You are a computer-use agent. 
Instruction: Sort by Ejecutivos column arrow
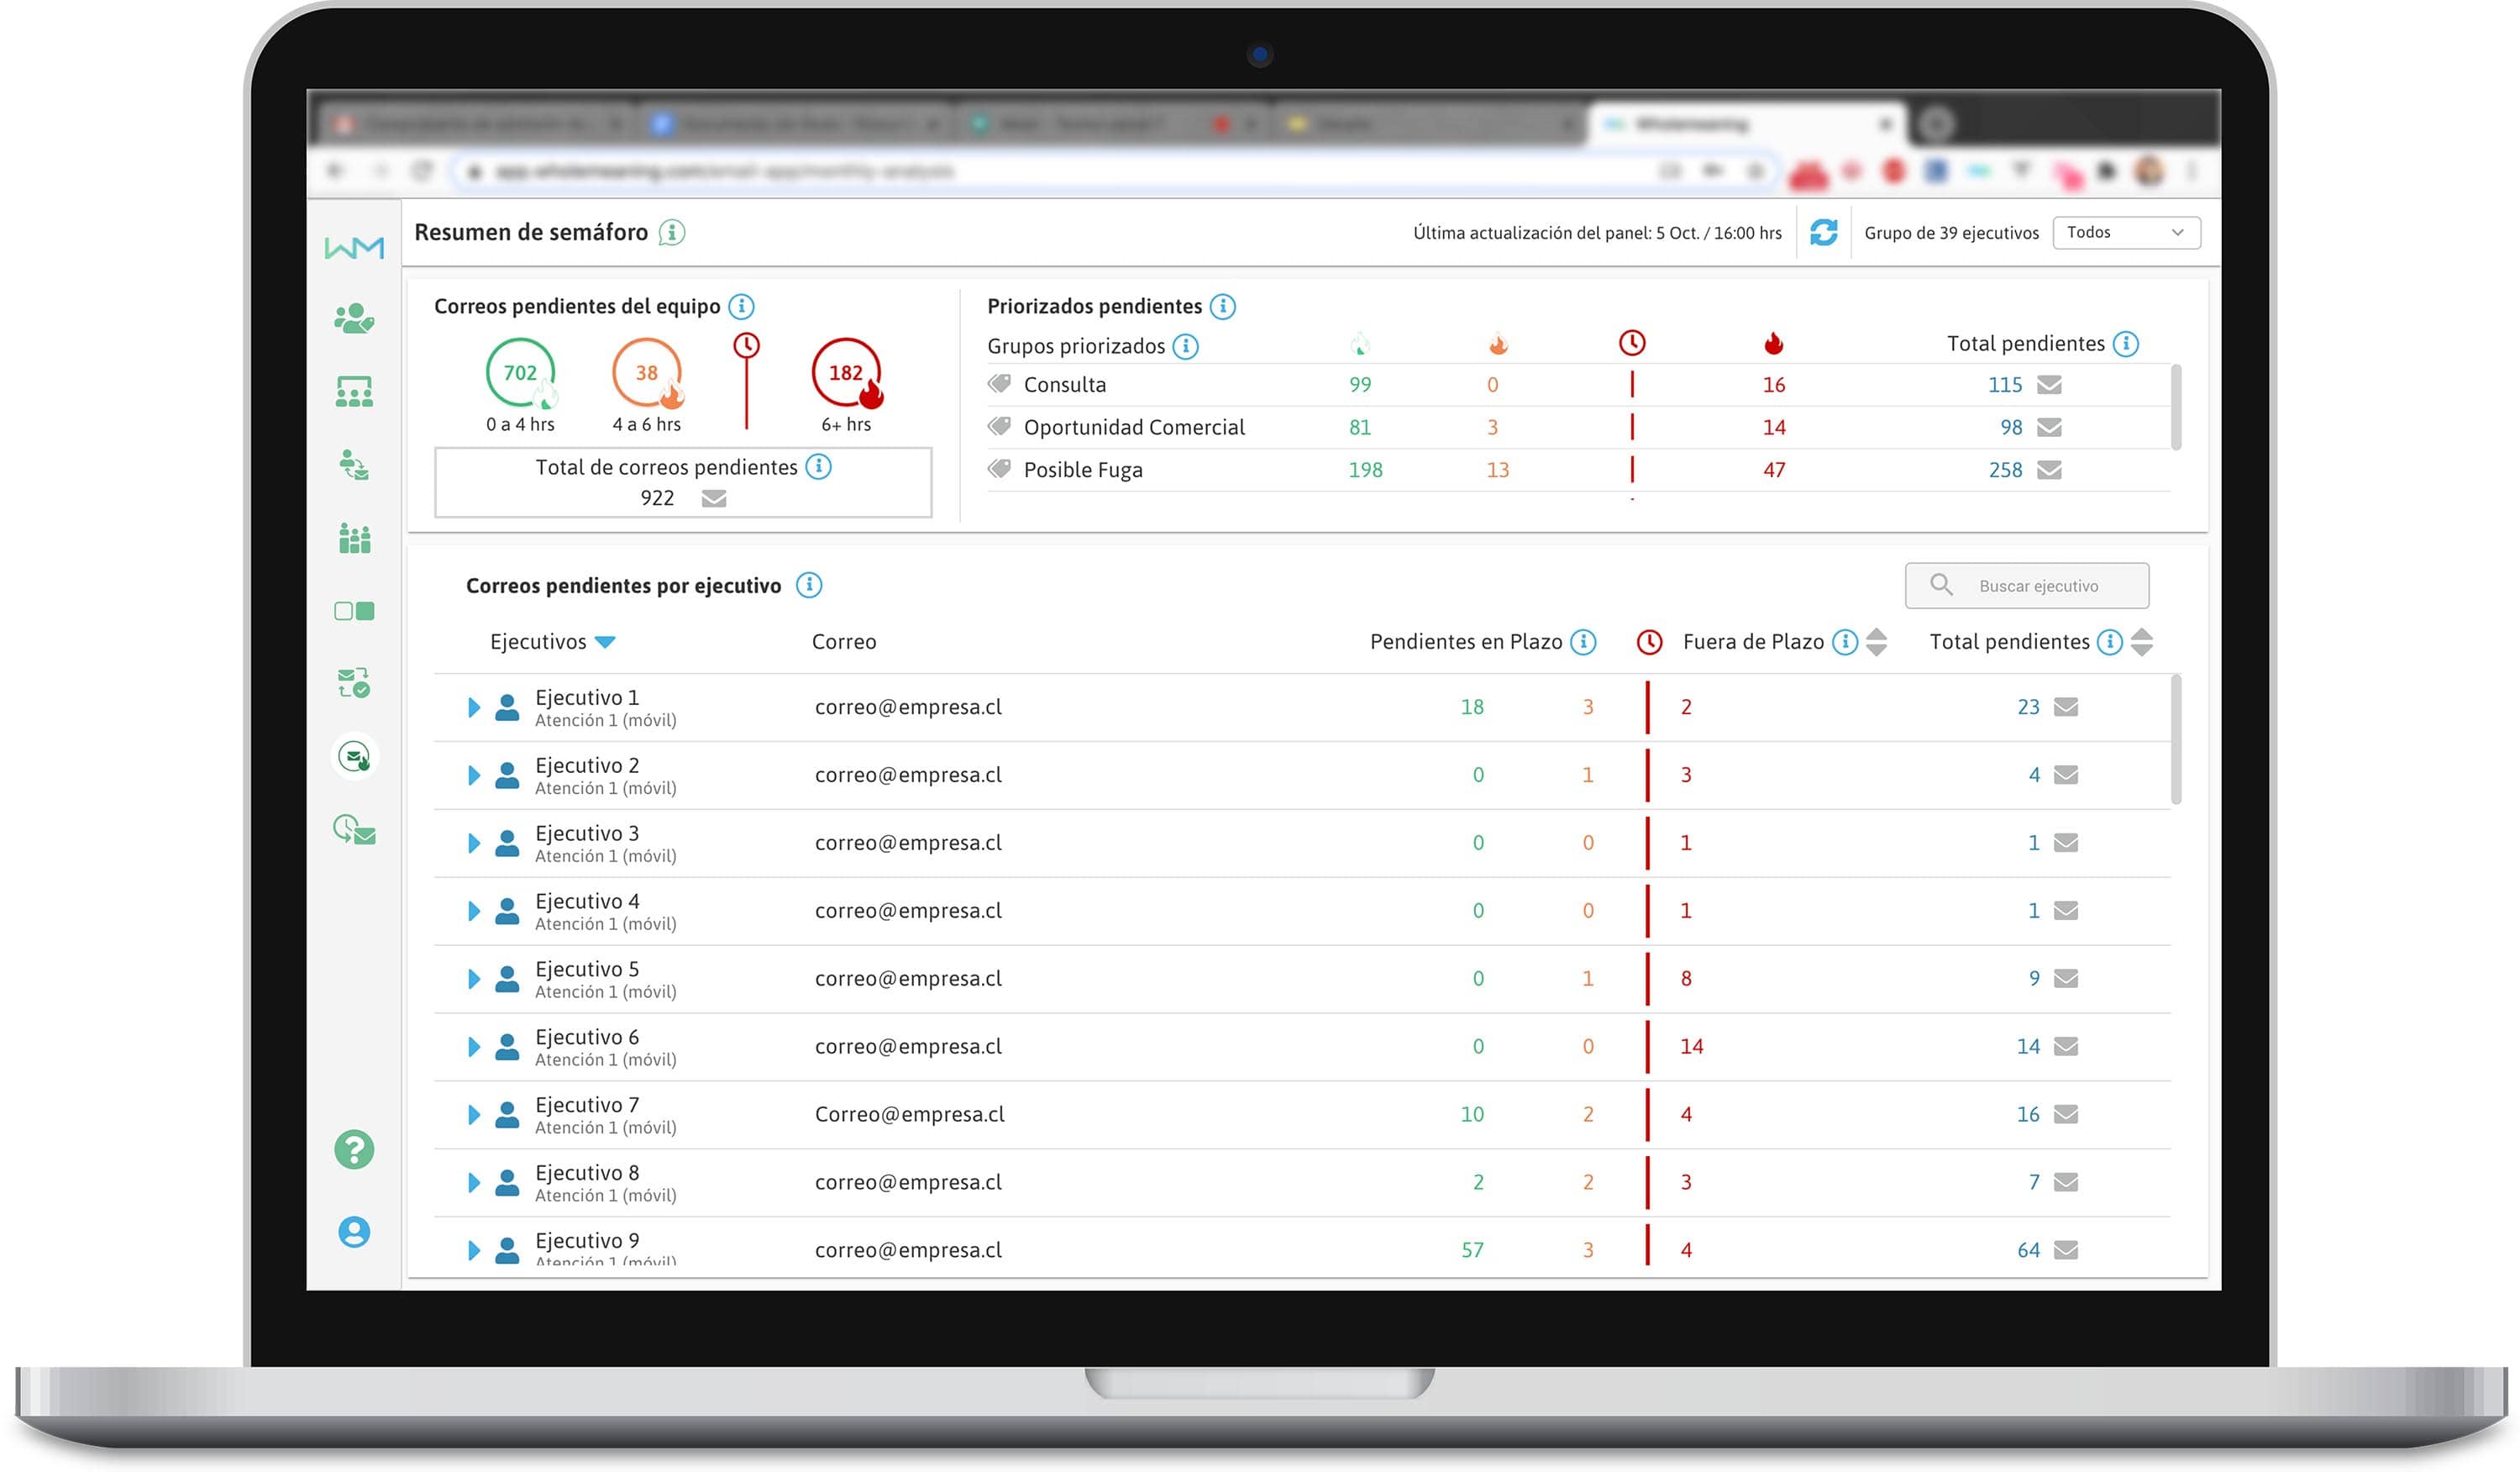coord(605,642)
